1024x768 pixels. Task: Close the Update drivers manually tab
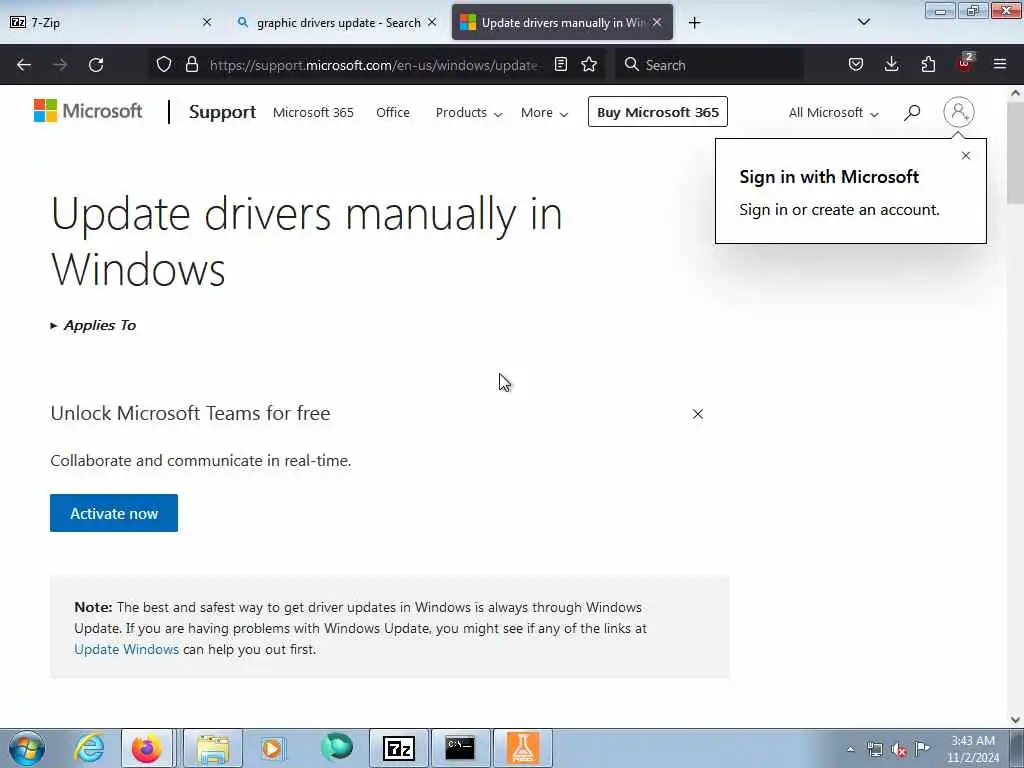(657, 22)
